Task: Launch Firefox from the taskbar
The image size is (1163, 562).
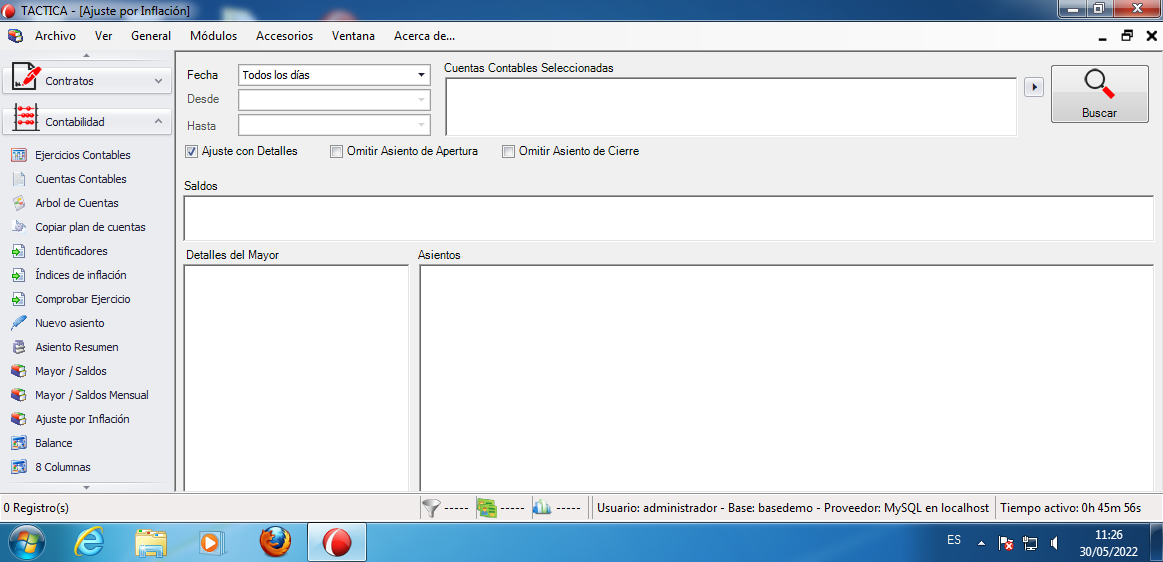Action: point(275,543)
